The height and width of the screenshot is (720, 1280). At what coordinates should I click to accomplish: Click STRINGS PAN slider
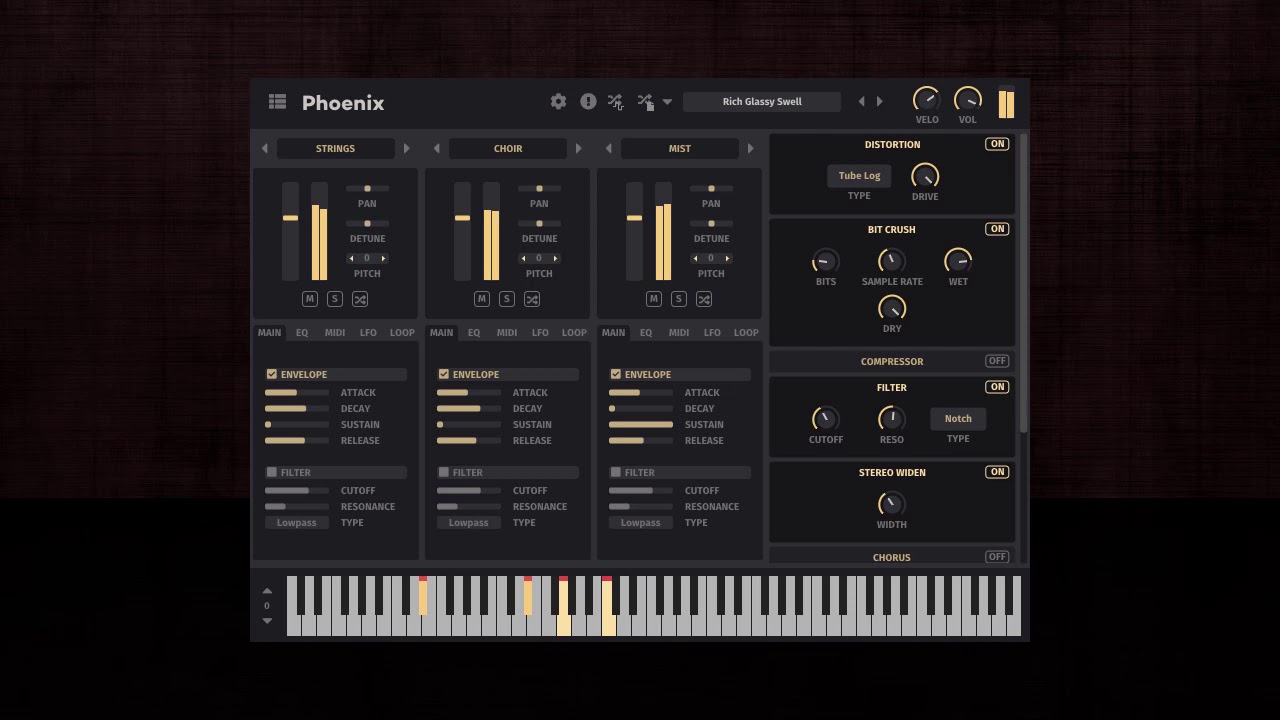coord(367,188)
